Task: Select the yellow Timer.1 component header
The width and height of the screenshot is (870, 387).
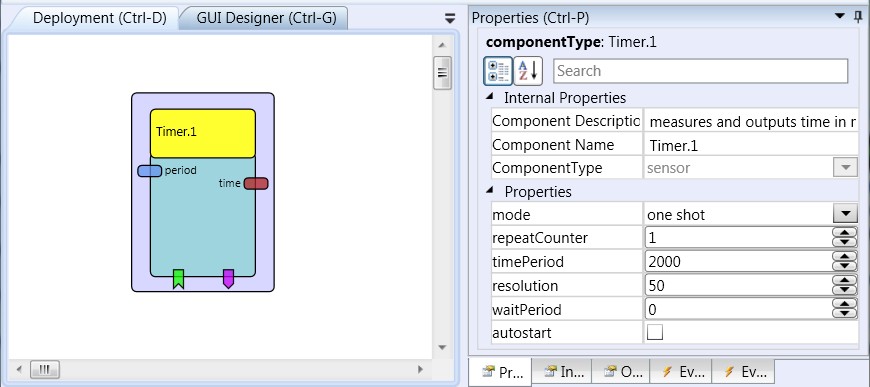Action: click(203, 133)
